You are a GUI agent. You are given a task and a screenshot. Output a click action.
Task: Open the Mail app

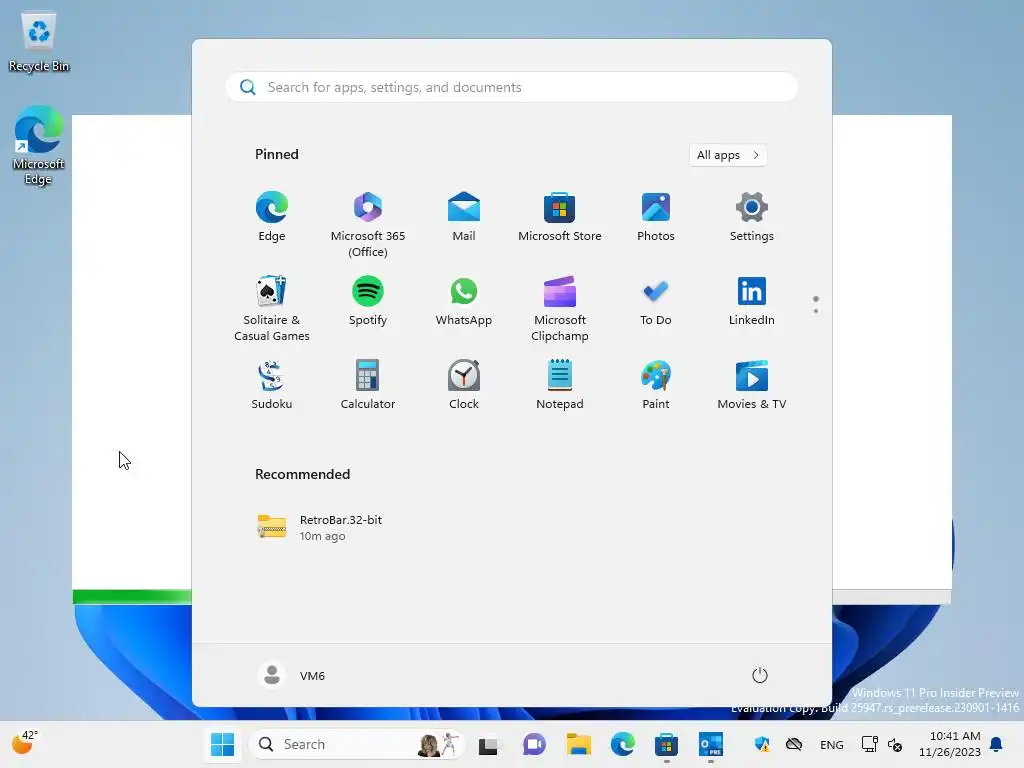pos(464,217)
